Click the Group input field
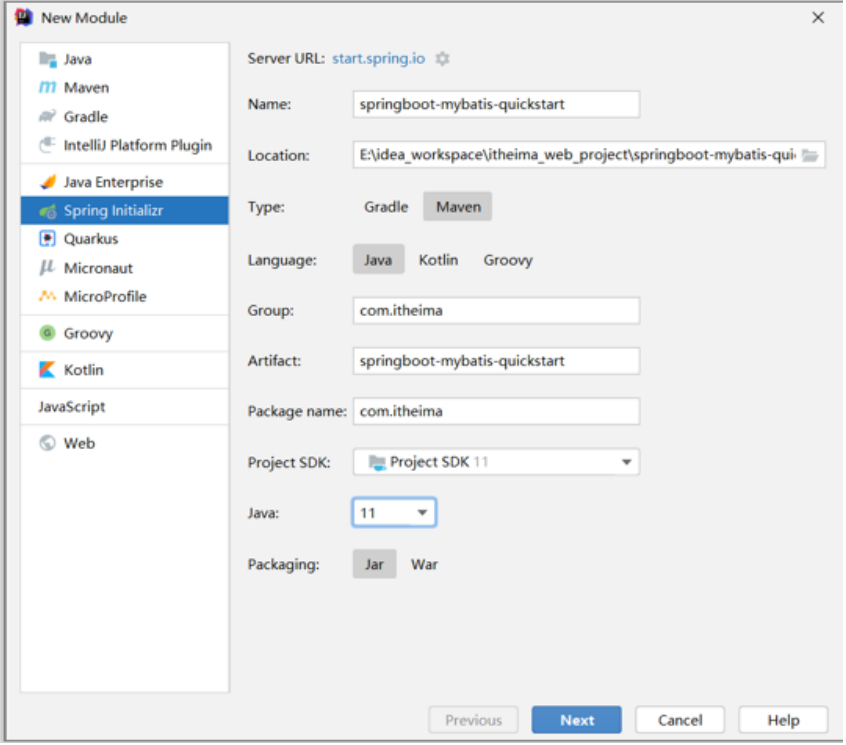Screen dimensions: 846x745 [496, 311]
